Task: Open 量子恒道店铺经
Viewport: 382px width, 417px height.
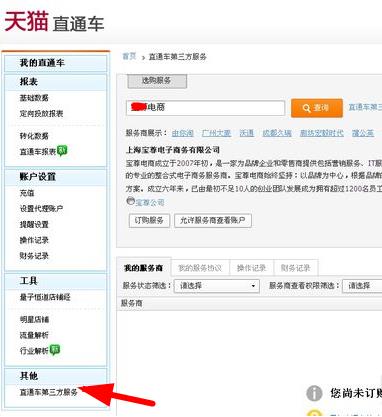Action: pos(45,297)
